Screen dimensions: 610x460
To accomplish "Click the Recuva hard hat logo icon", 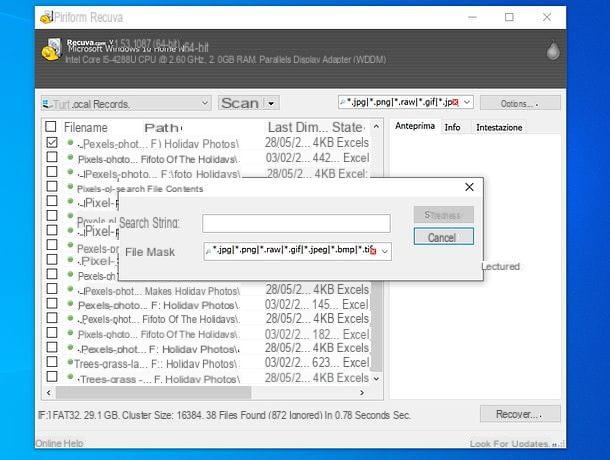I will pyautogui.click(x=51, y=50).
